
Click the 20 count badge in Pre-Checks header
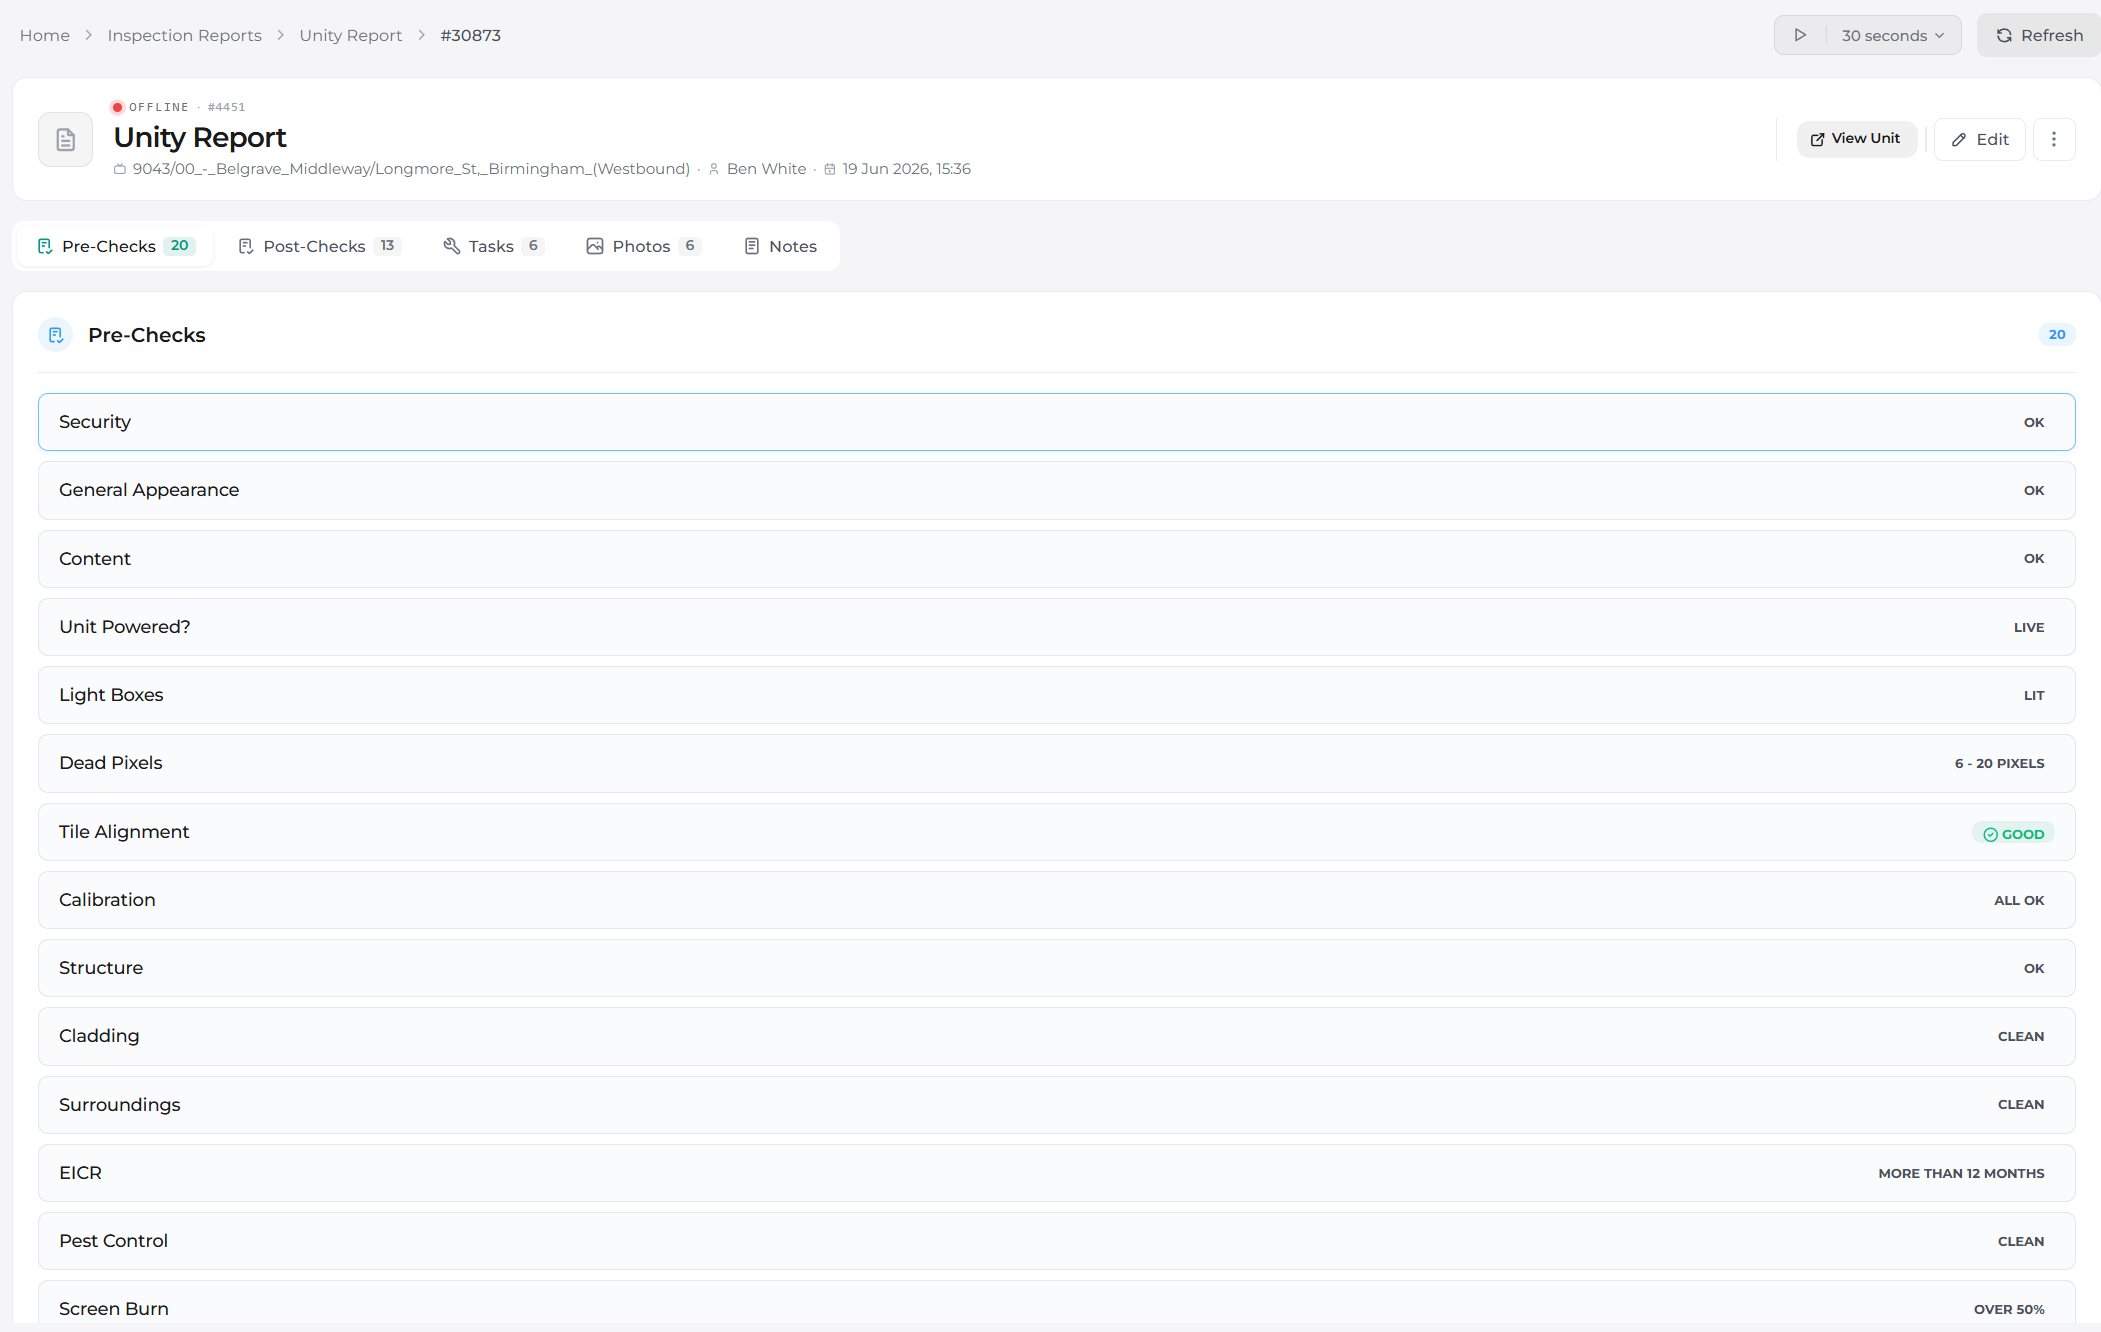pyautogui.click(x=2057, y=335)
